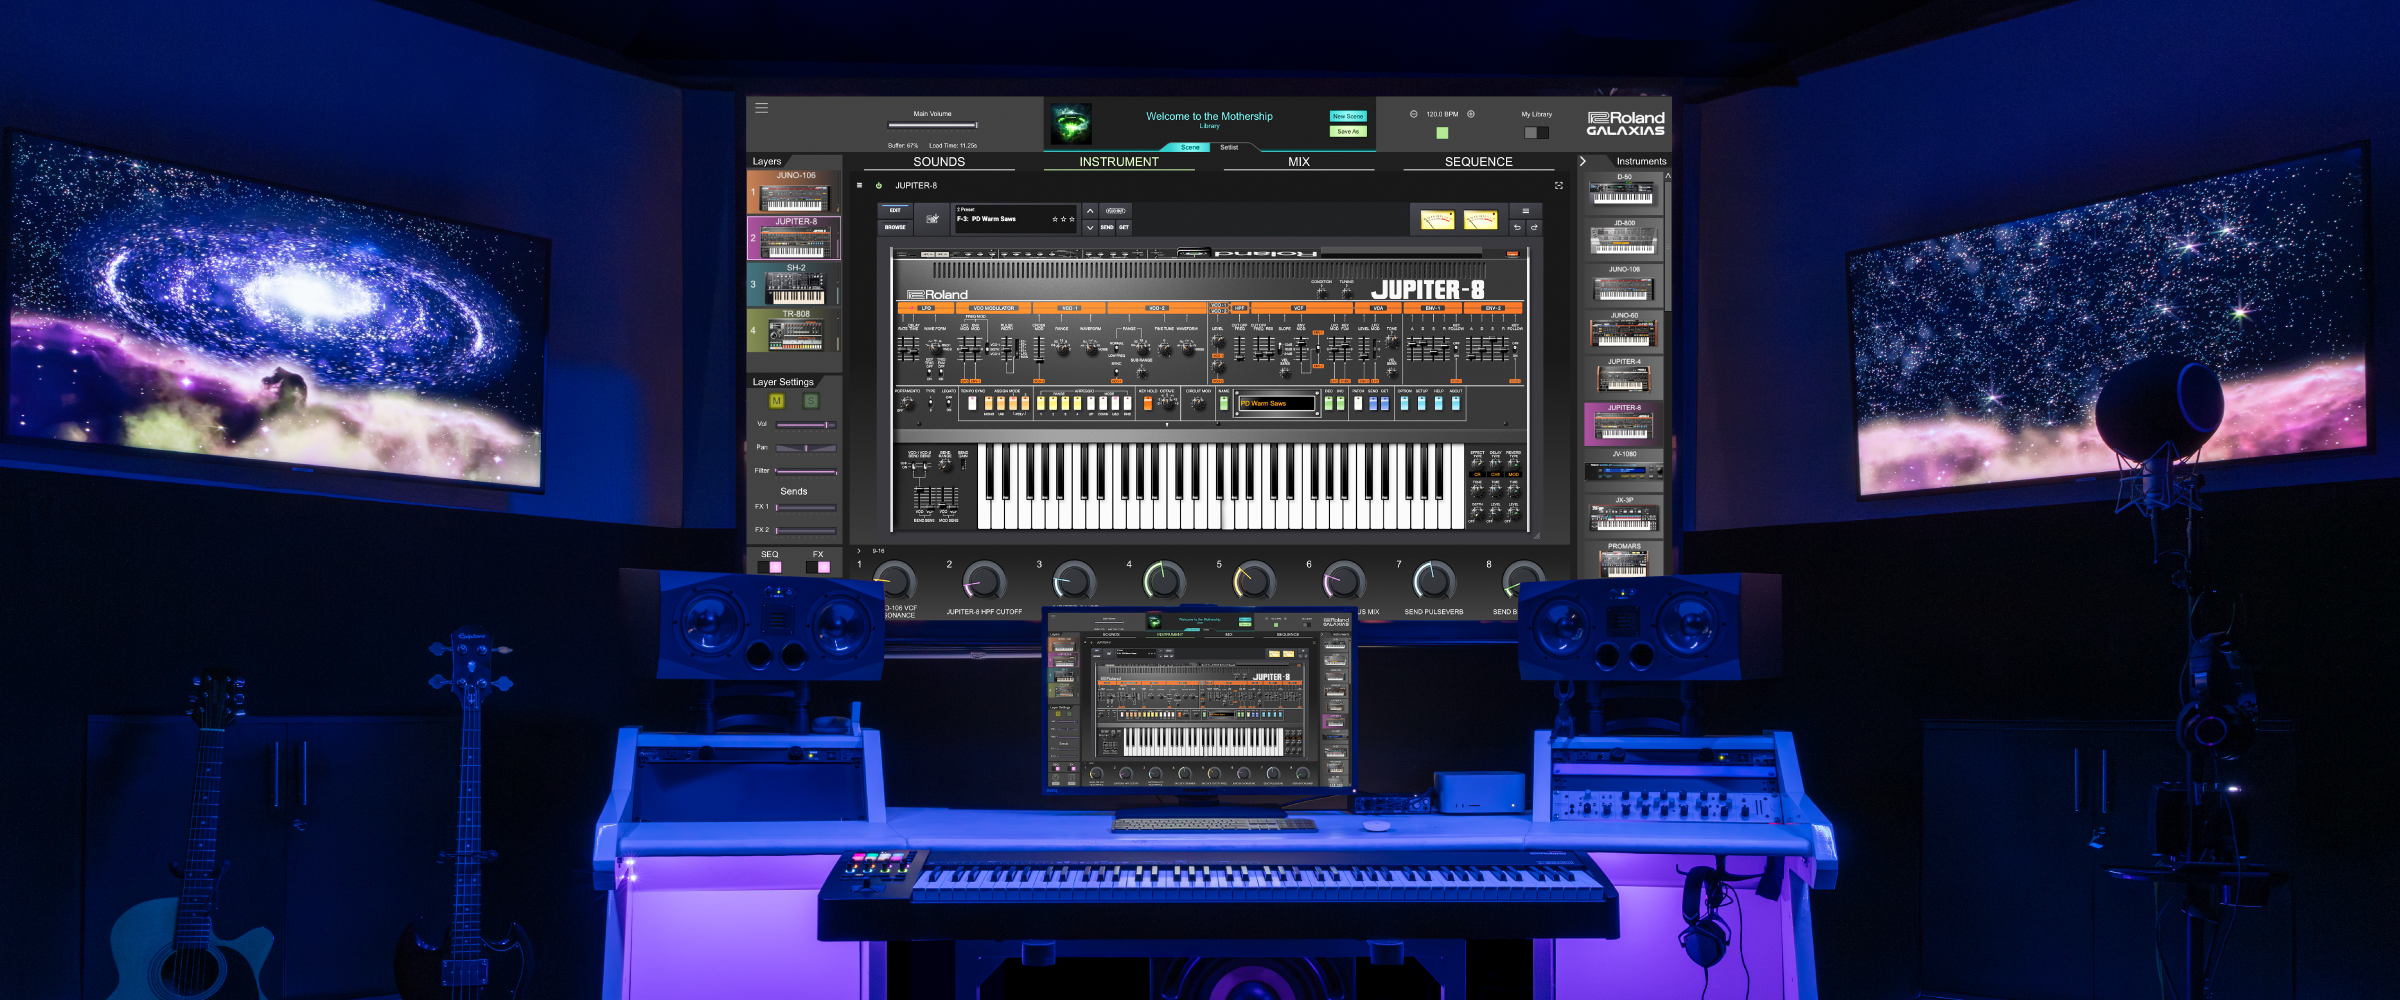The height and width of the screenshot is (1000, 2400).
Task: Click macro knob 4
Action: [1164, 580]
